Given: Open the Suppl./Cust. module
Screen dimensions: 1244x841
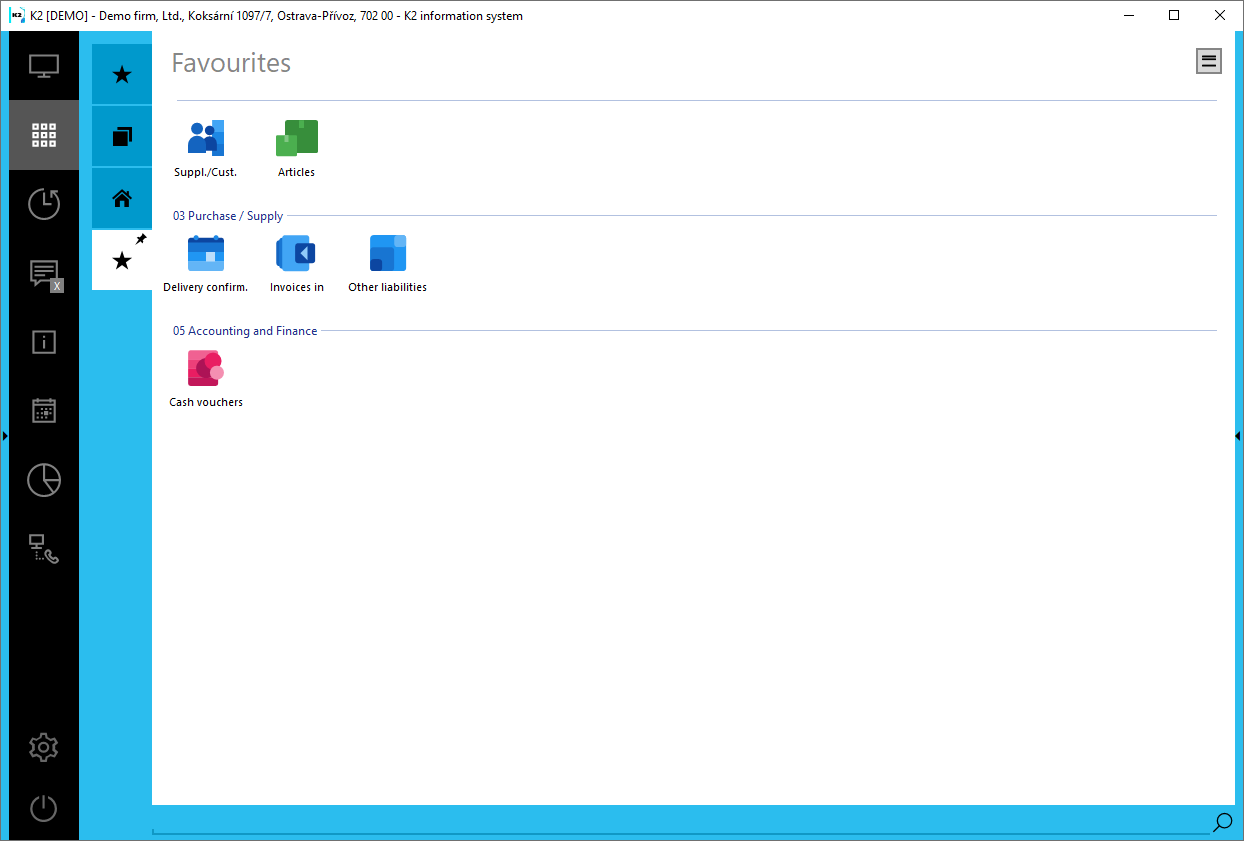Looking at the screenshot, I should coord(205,149).
